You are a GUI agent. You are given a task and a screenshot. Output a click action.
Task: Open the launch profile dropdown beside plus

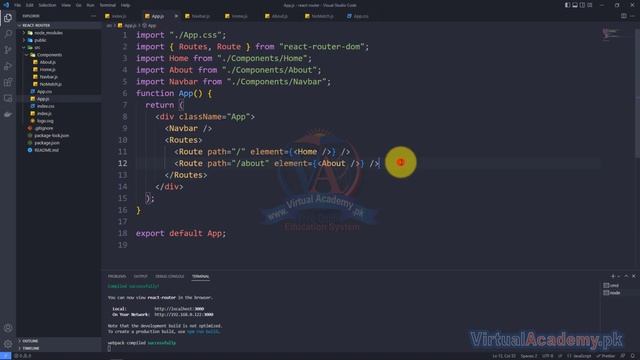pos(618,276)
